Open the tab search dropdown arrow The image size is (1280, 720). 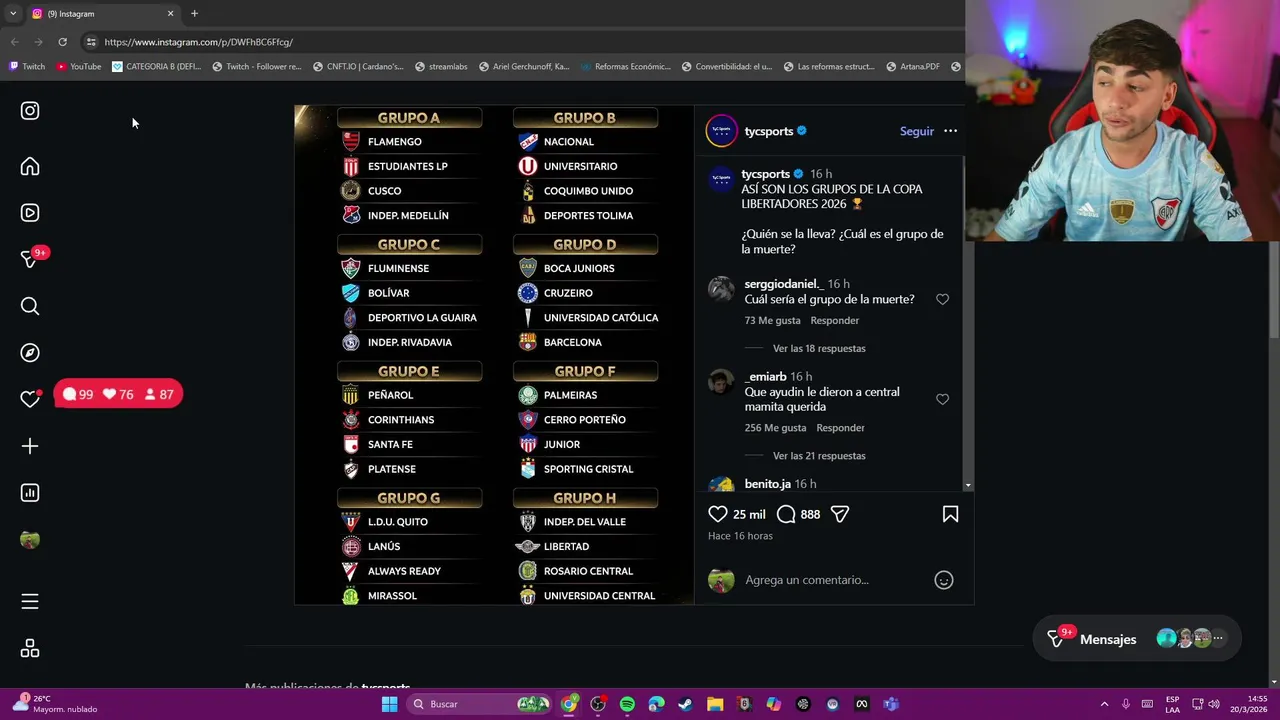point(12,14)
